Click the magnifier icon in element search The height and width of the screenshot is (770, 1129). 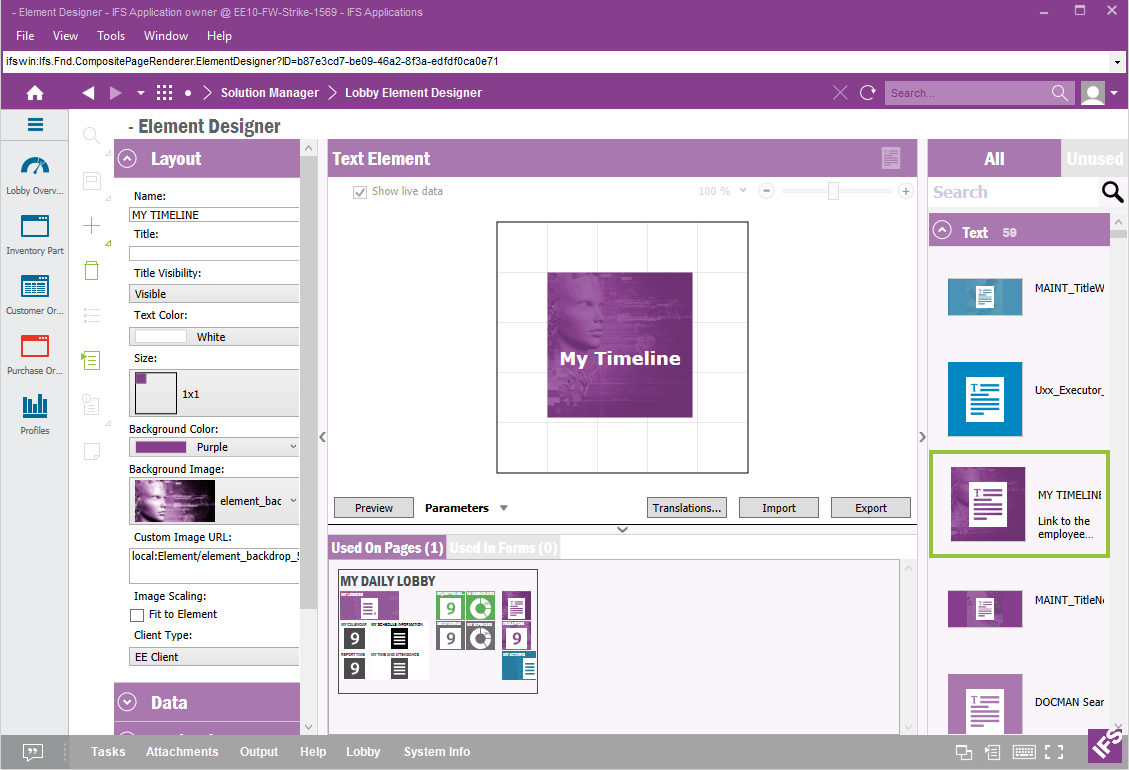pos(1112,192)
